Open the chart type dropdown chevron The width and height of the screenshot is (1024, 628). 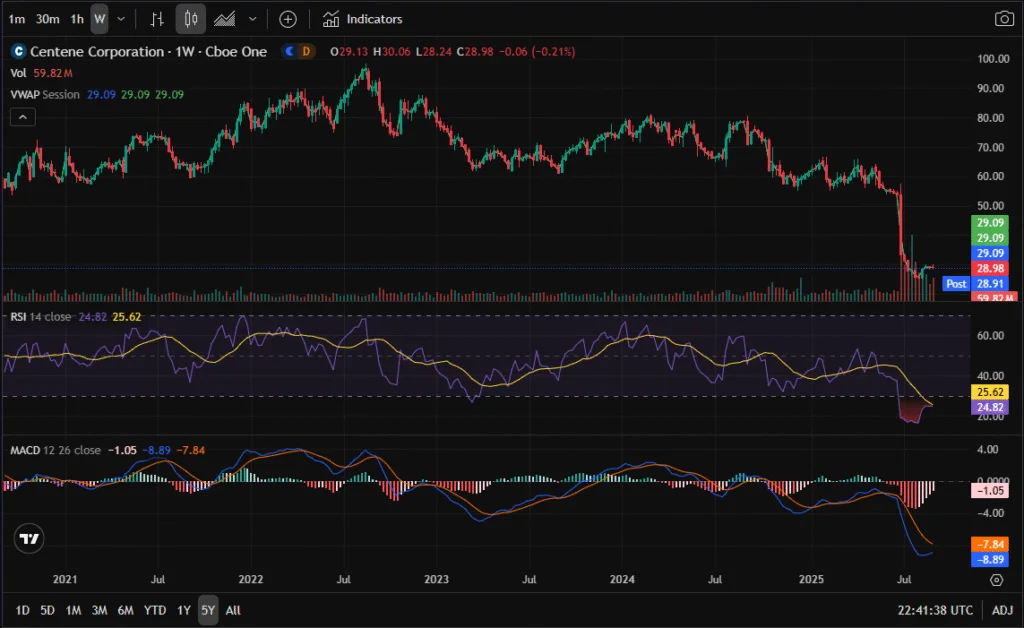tap(252, 19)
